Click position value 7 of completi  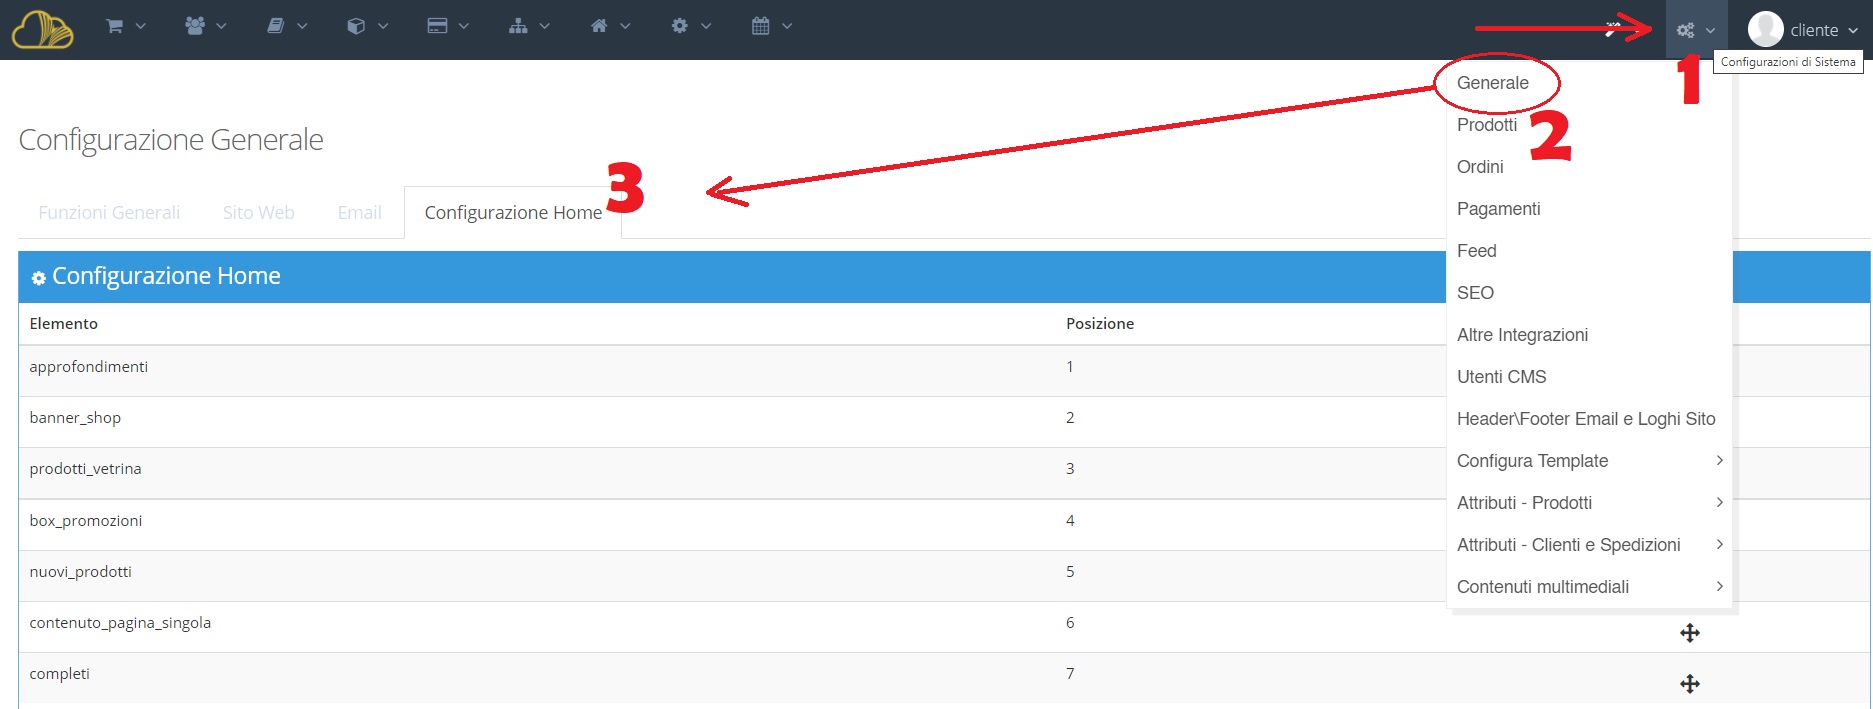tap(1070, 674)
